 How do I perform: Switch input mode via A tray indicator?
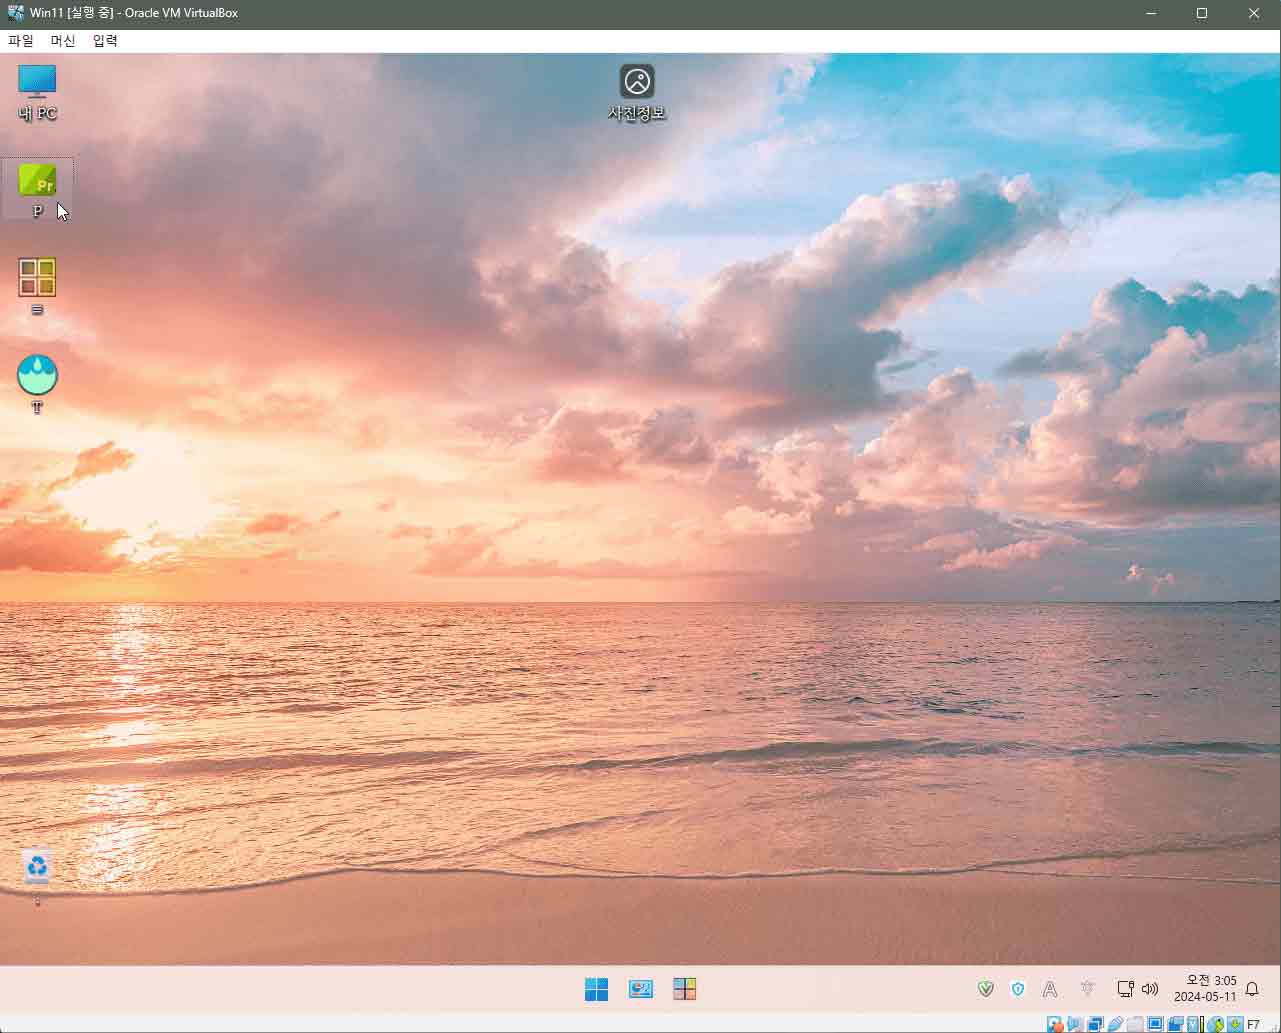click(x=1050, y=989)
